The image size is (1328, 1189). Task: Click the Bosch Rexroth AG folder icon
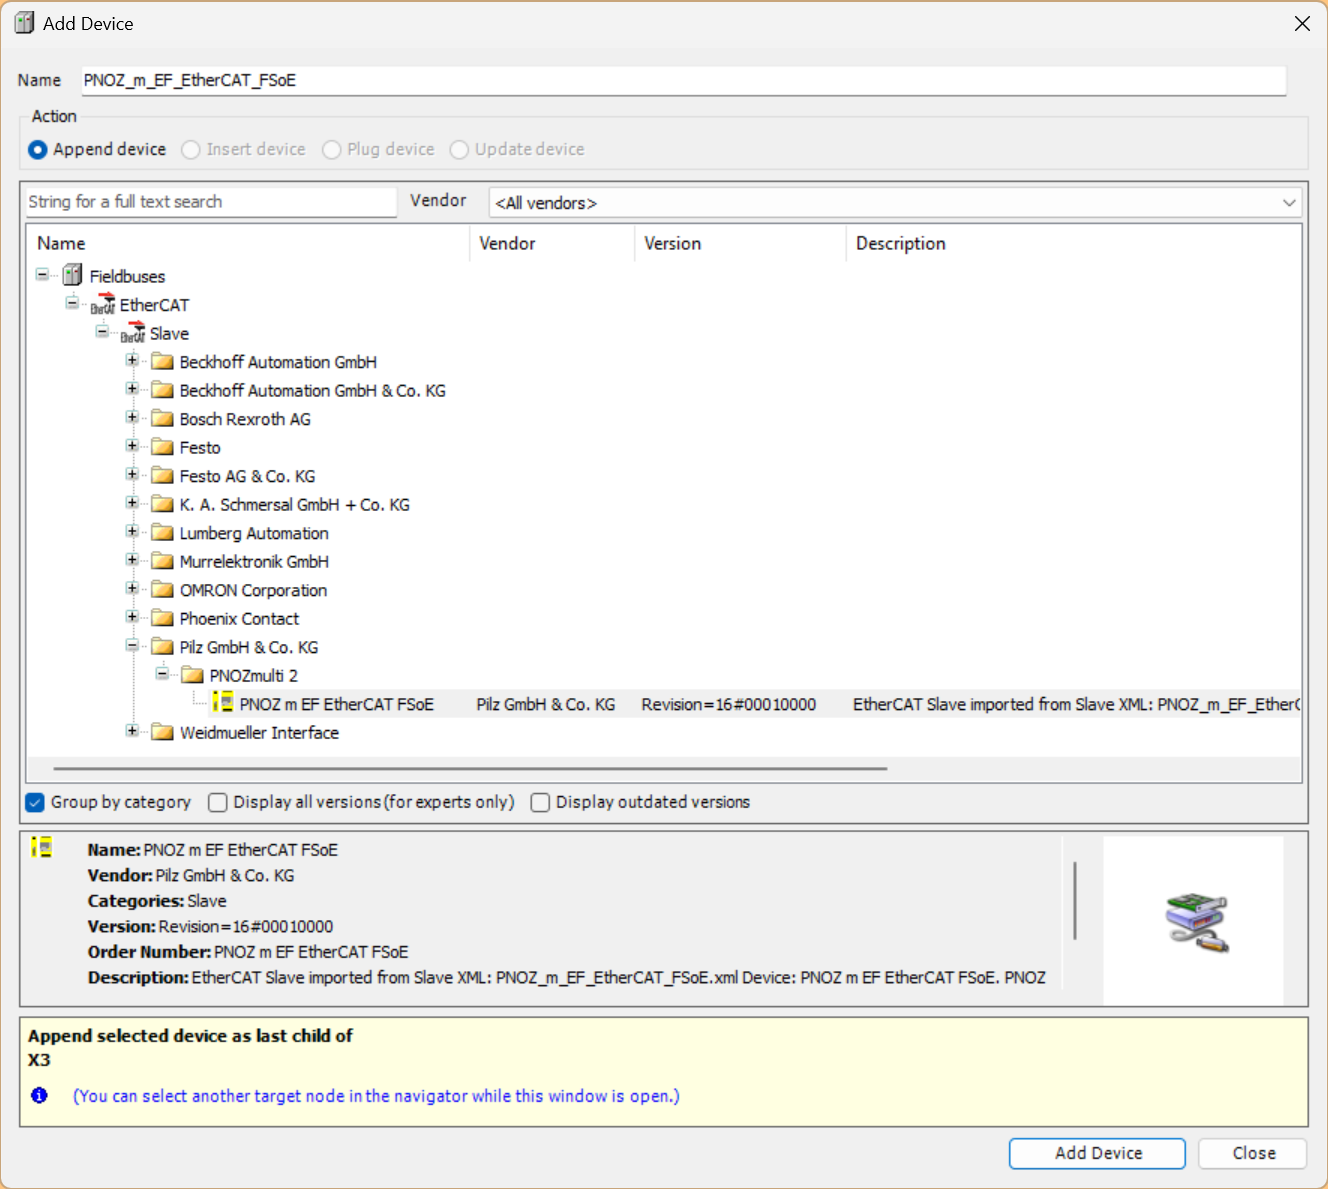tap(162, 419)
